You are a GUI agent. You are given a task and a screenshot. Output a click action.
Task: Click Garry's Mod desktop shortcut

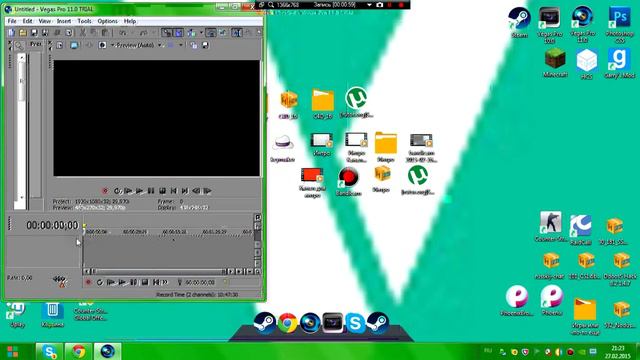point(619,62)
